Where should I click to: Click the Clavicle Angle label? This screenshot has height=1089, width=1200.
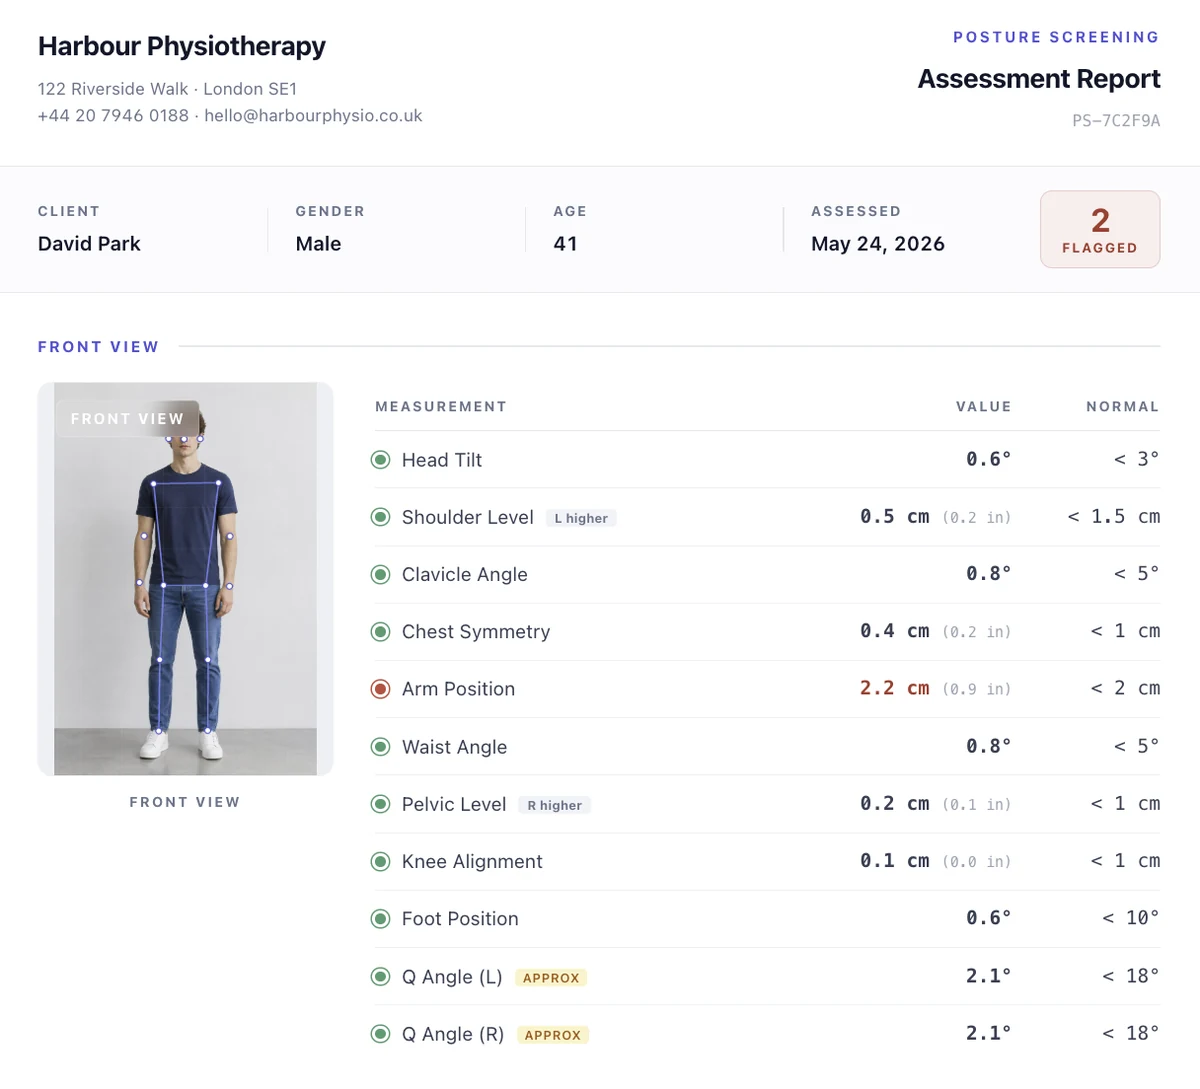pyautogui.click(x=465, y=575)
